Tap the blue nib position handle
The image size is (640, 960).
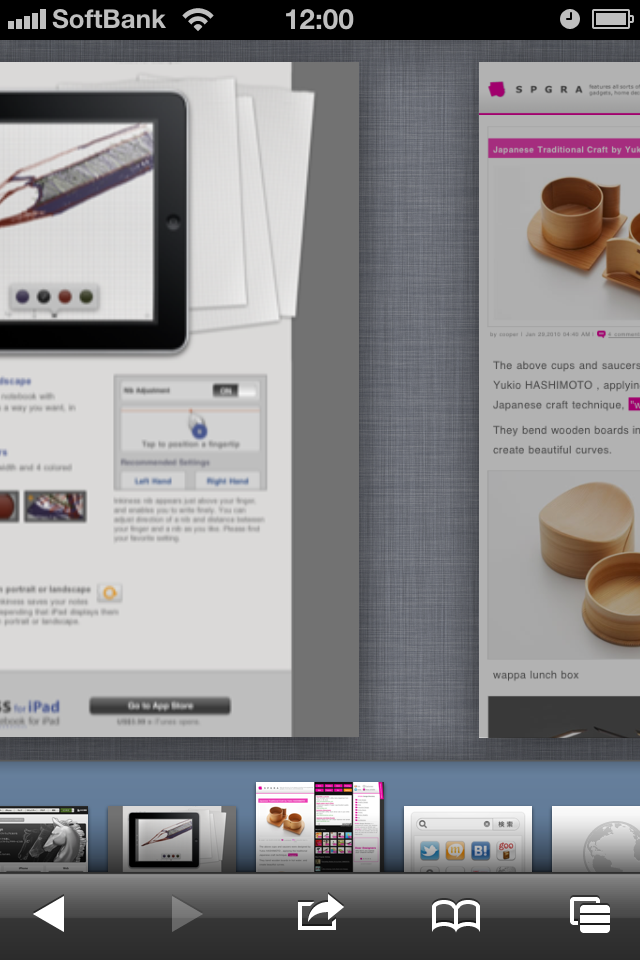click(x=198, y=430)
